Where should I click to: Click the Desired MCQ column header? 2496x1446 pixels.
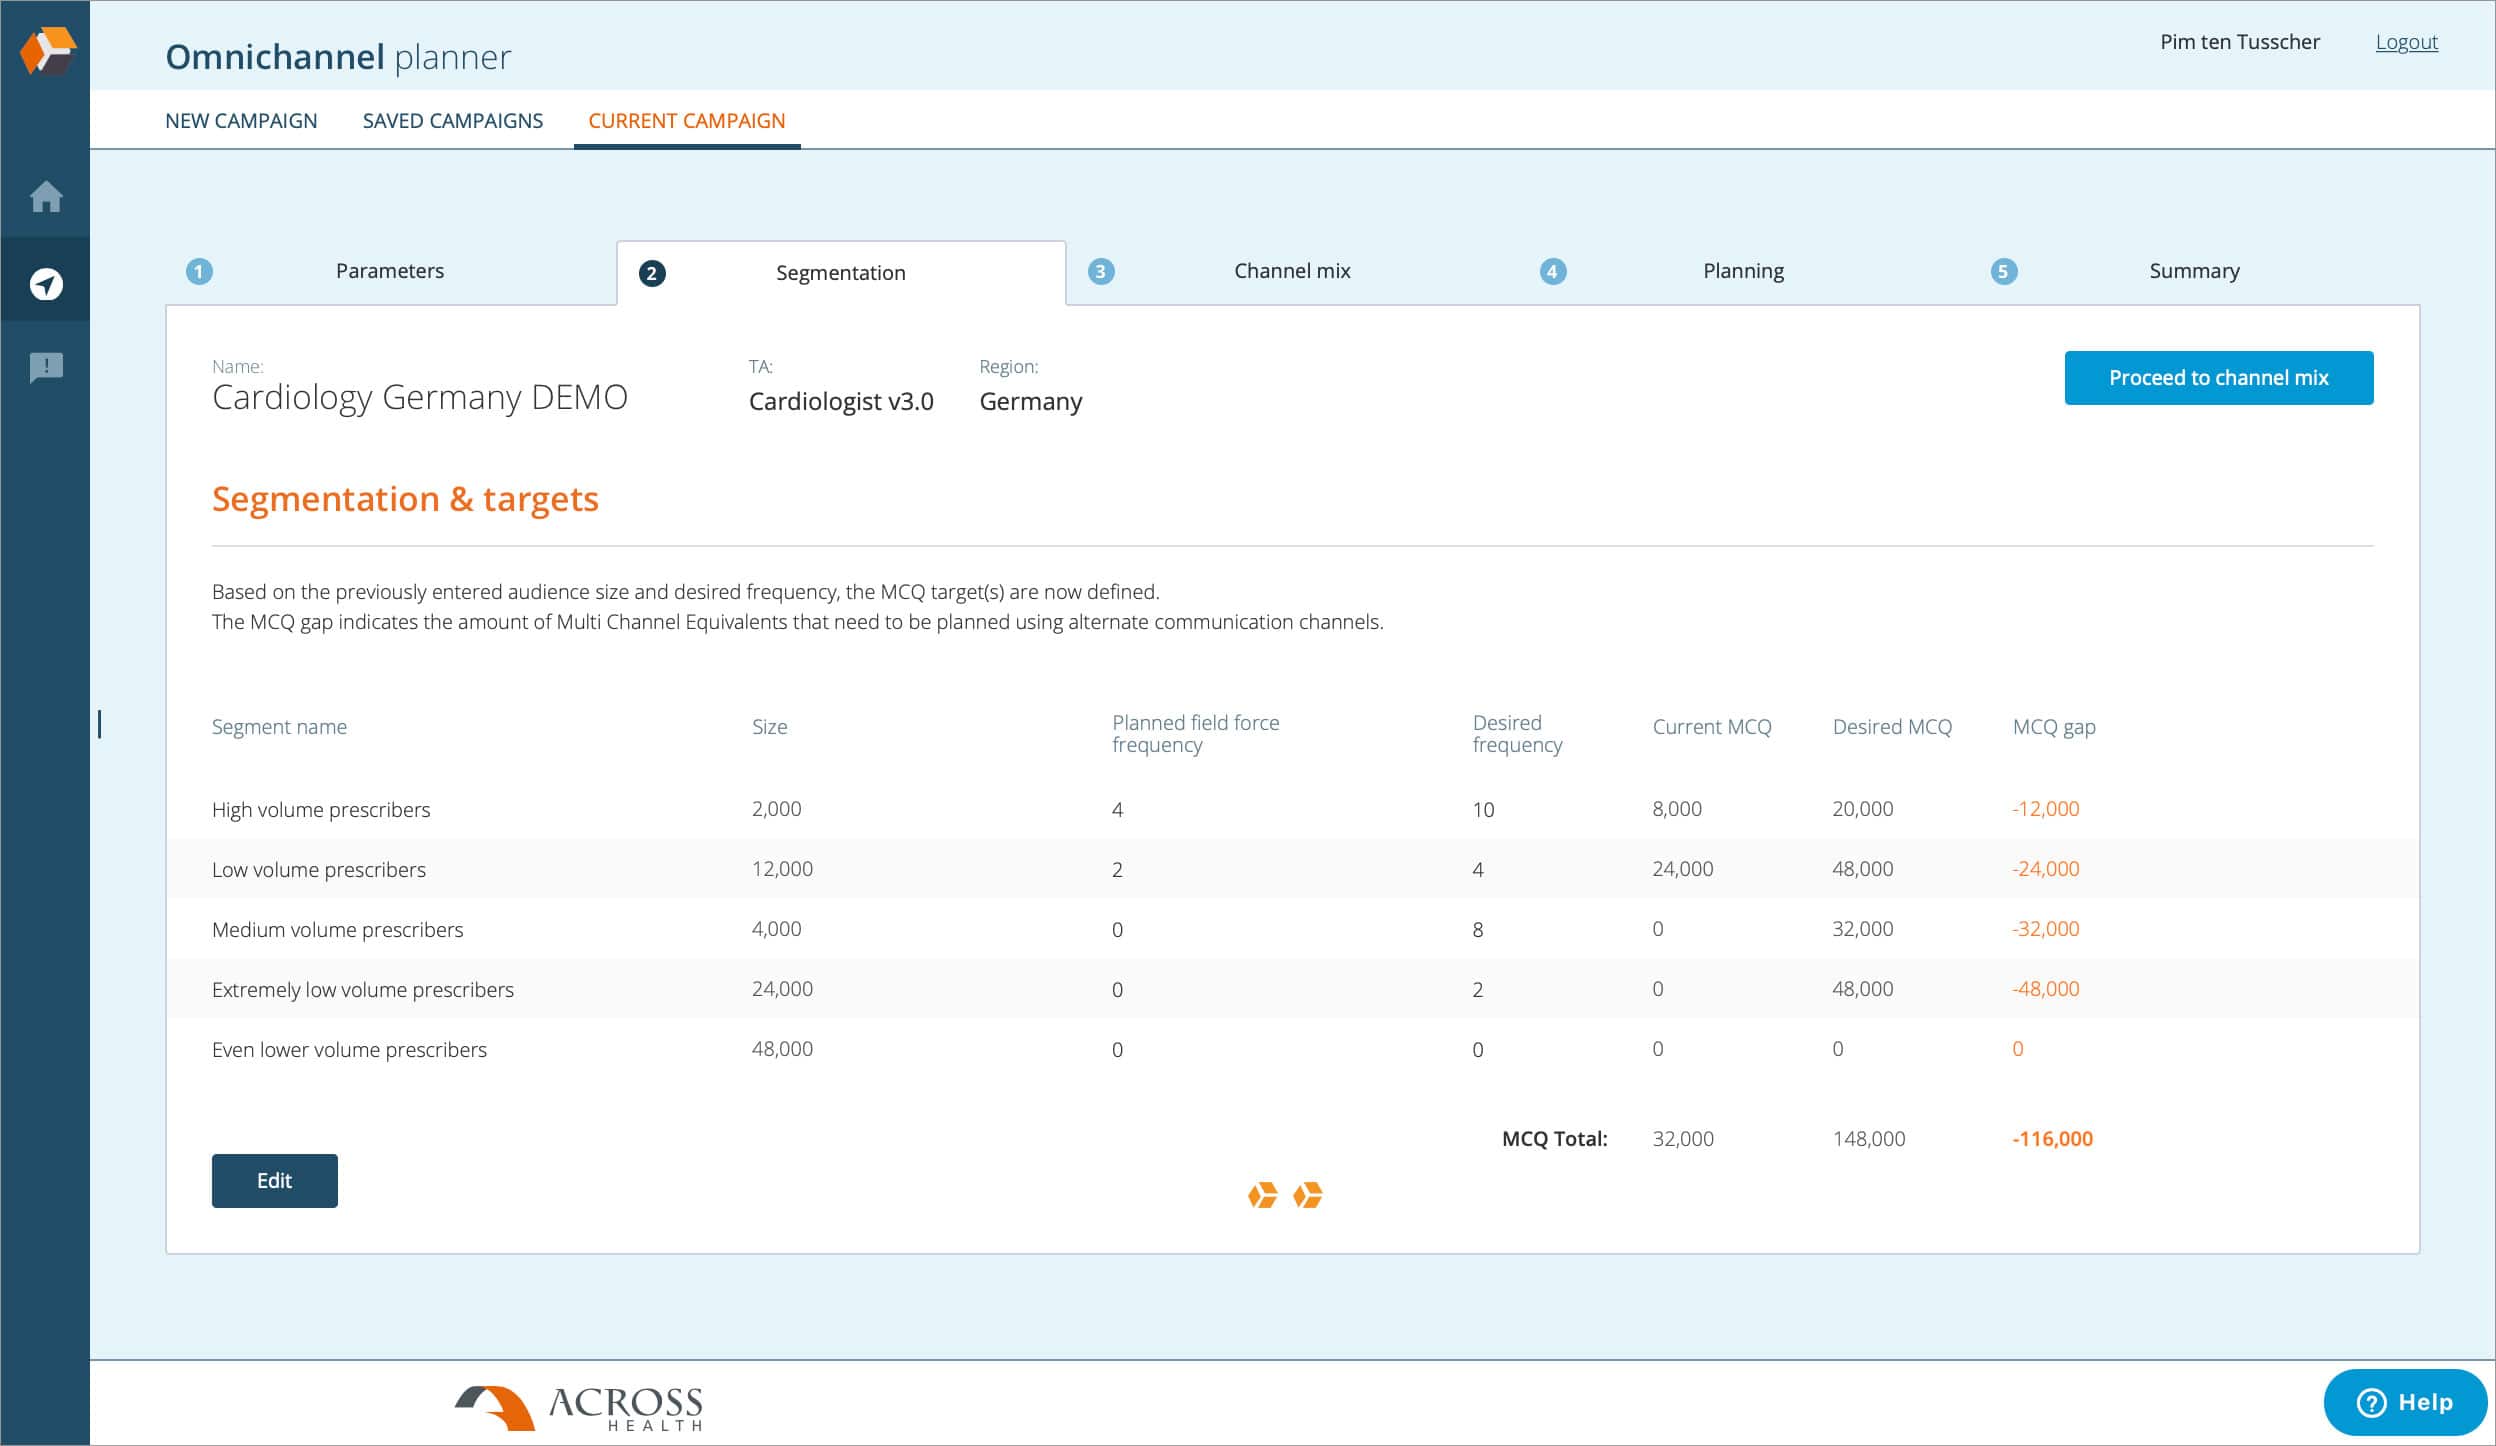1891,727
